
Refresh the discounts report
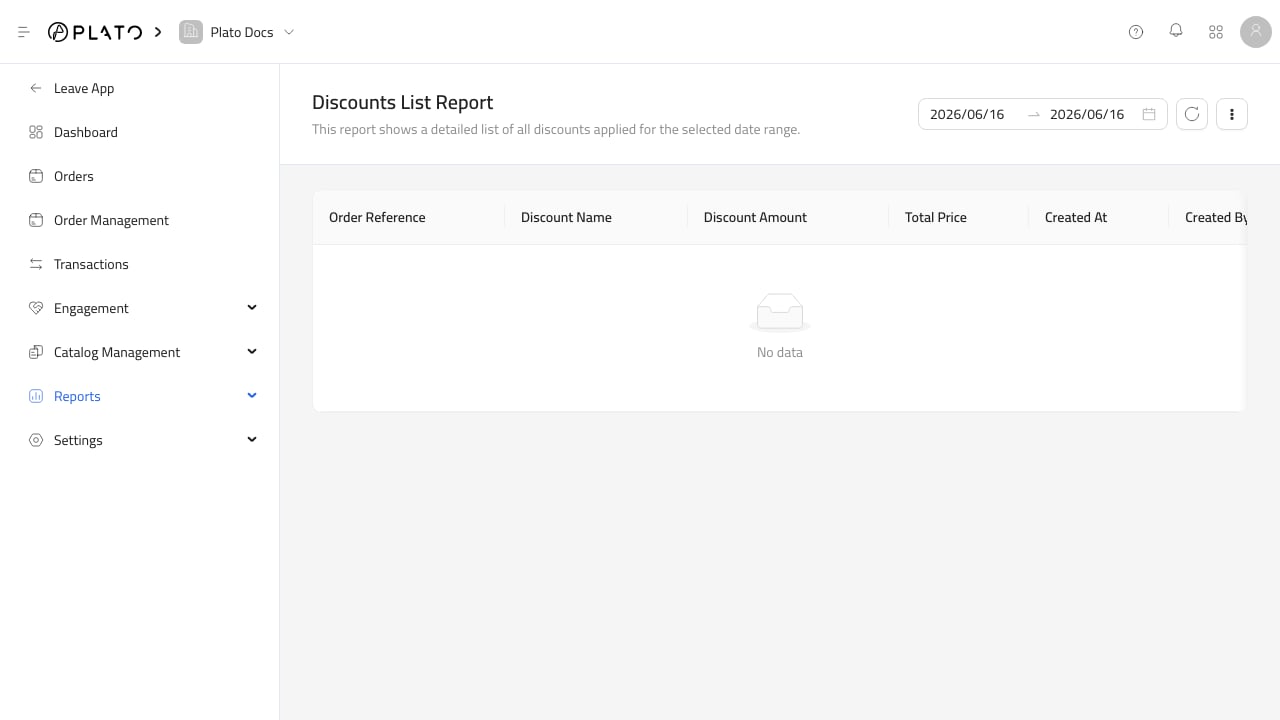(1192, 114)
